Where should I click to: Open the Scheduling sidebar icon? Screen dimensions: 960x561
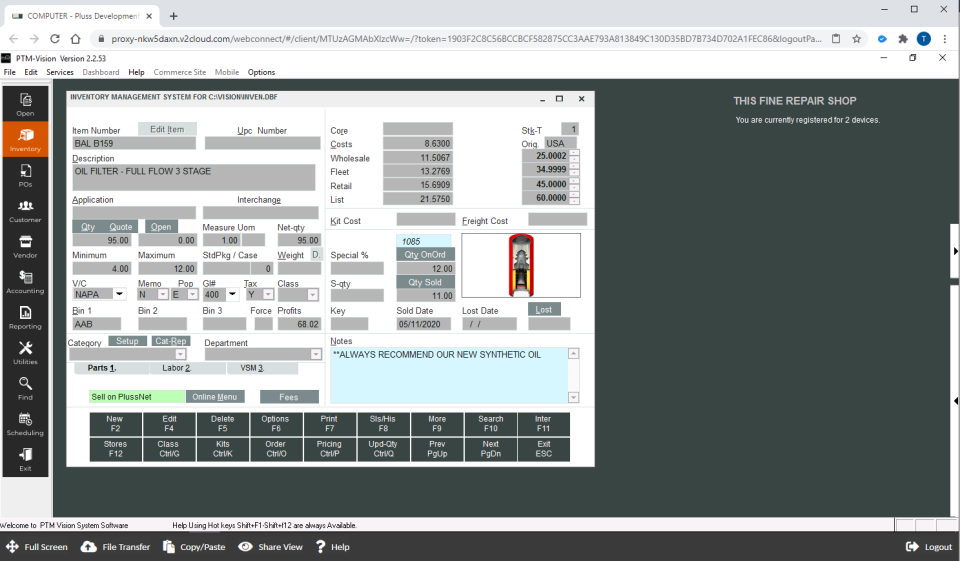(x=25, y=423)
